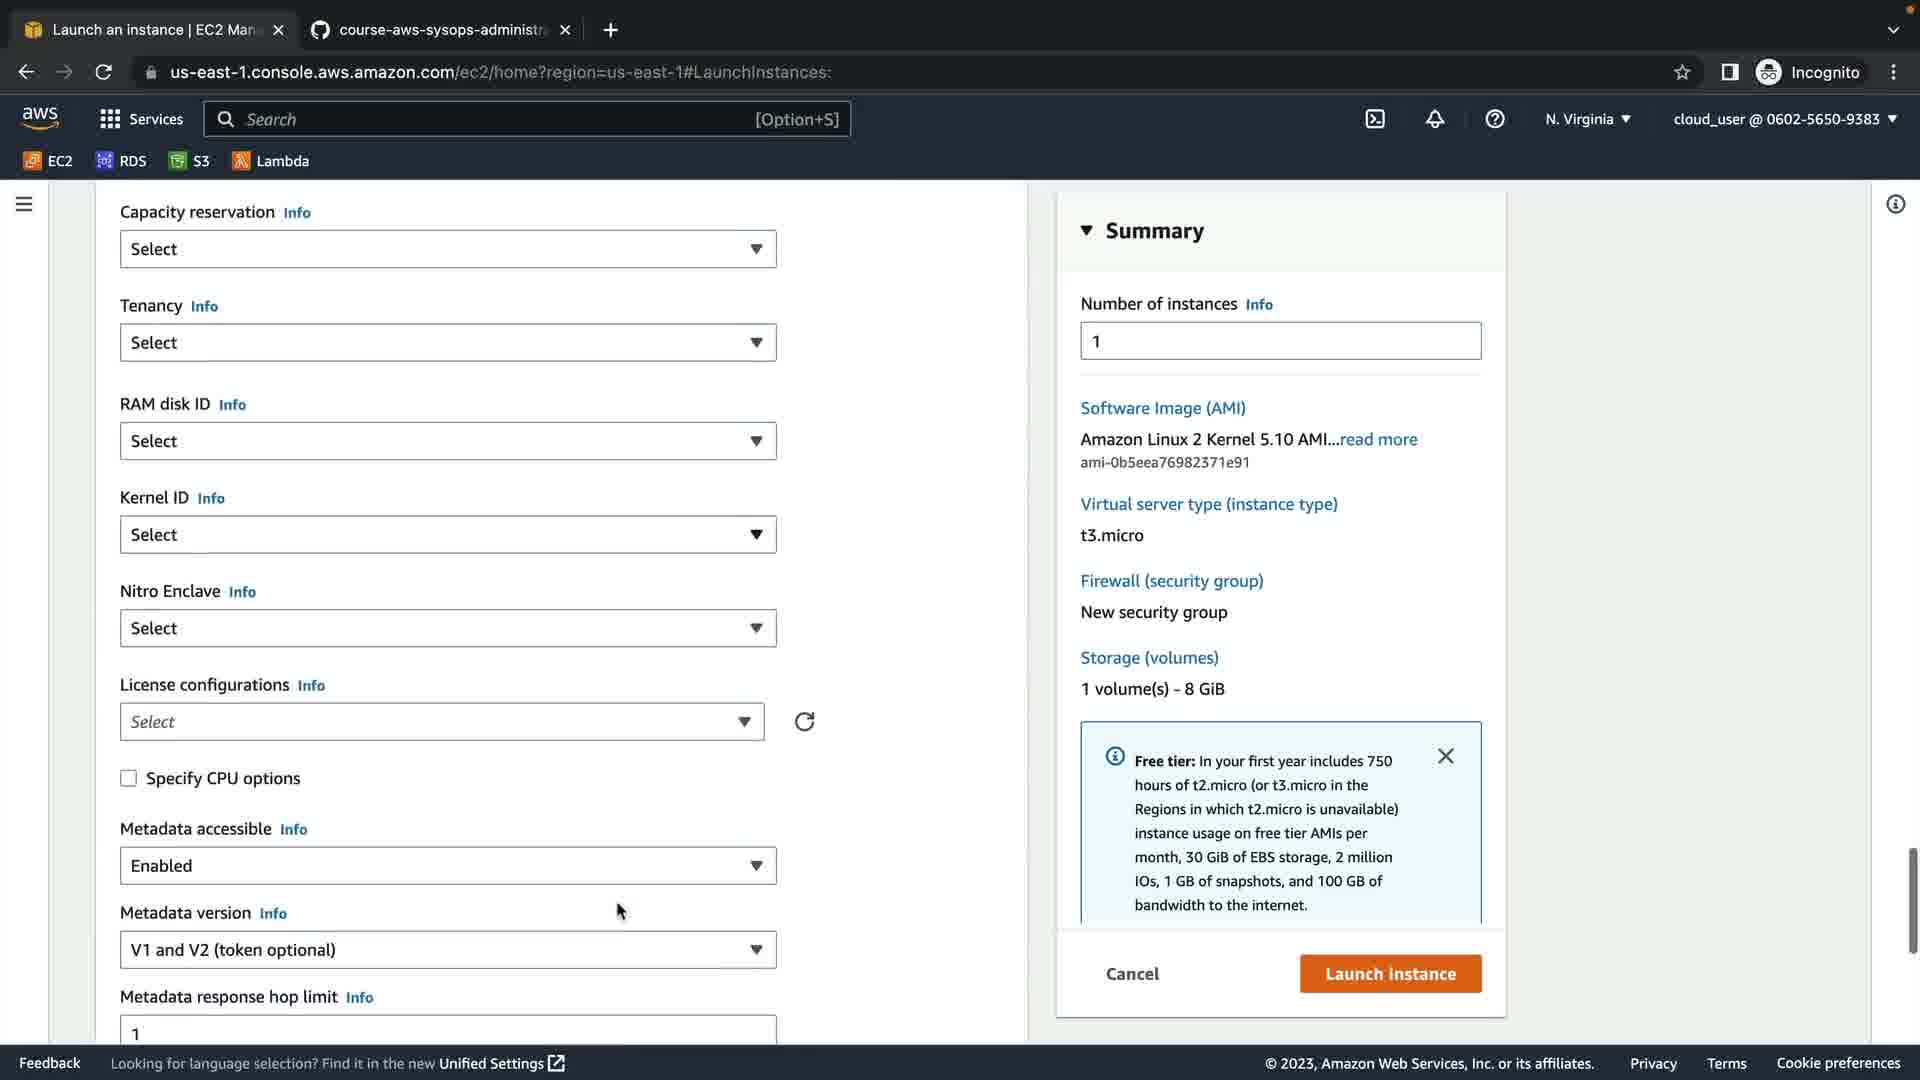Viewport: 1920px width, 1080px height.
Task: Dismiss the Free tier info box
Action: point(1445,756)
